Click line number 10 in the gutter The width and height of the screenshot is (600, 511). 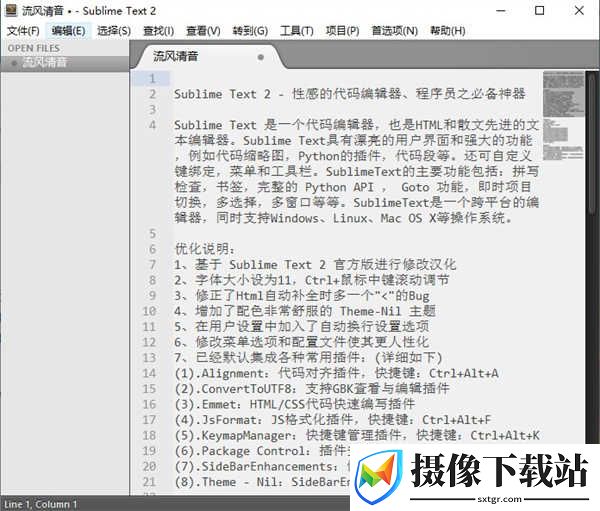(149, 311)
